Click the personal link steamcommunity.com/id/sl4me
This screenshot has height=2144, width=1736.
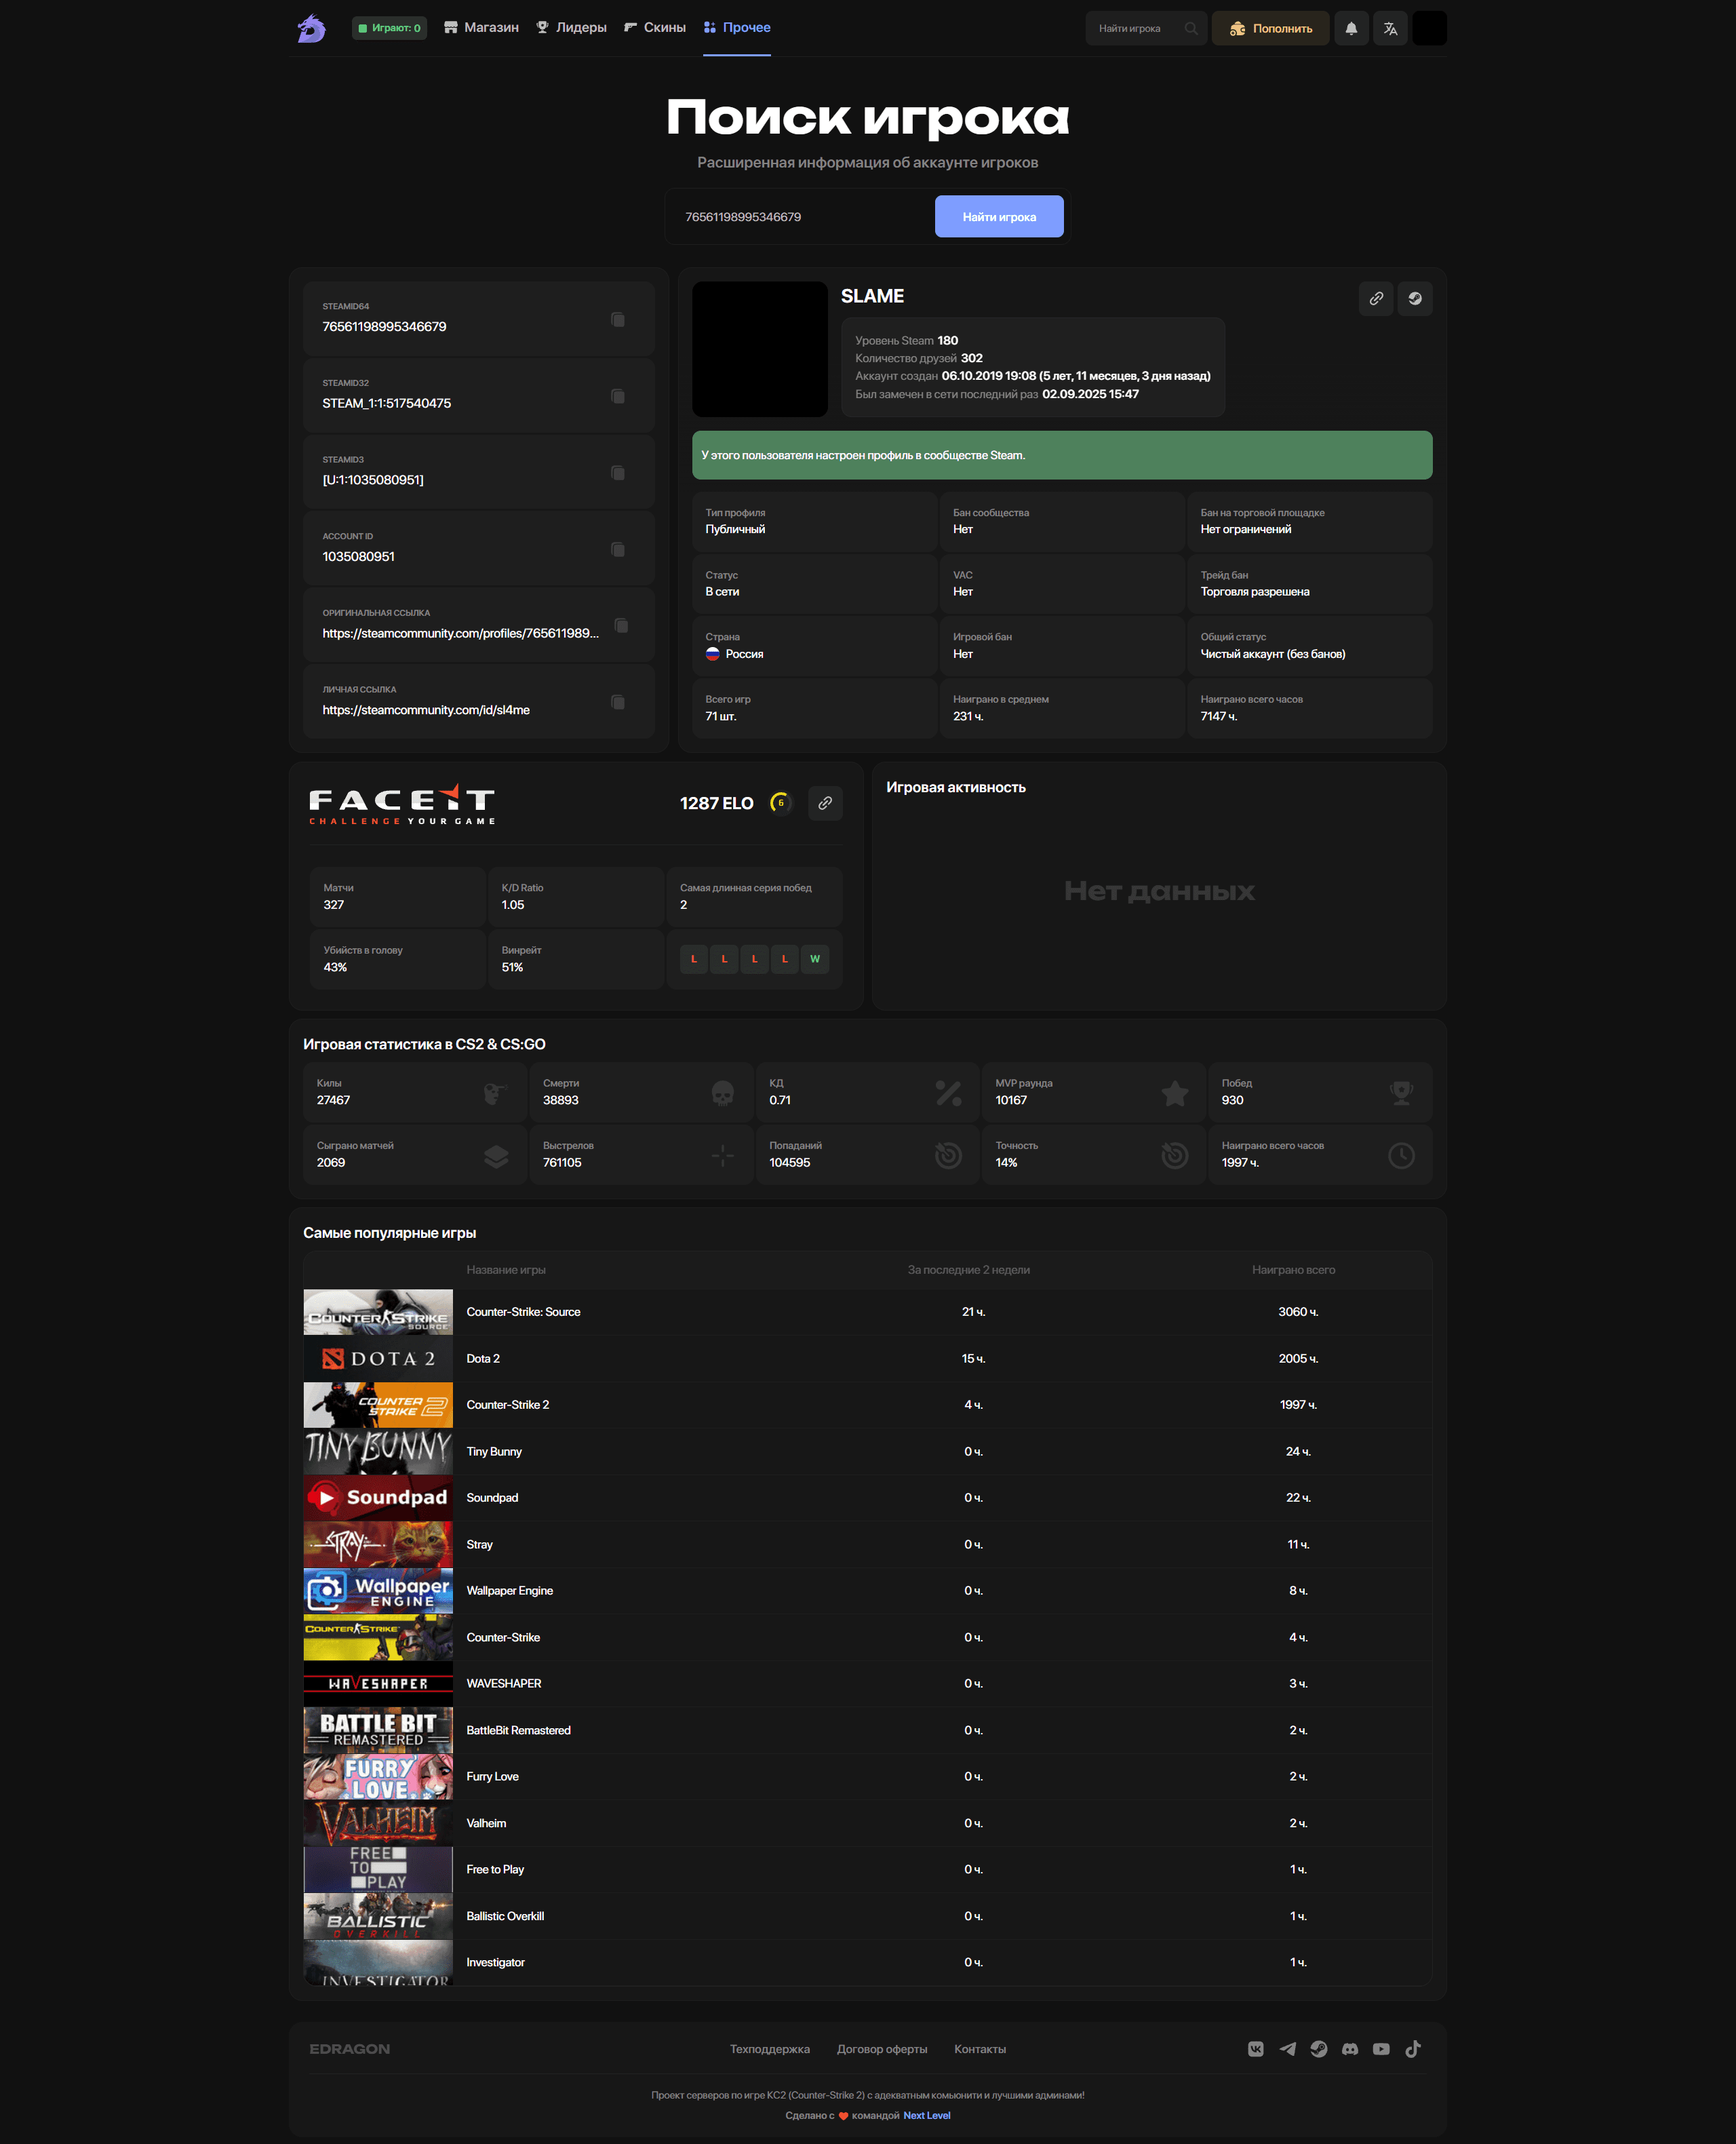pos(426,710)
